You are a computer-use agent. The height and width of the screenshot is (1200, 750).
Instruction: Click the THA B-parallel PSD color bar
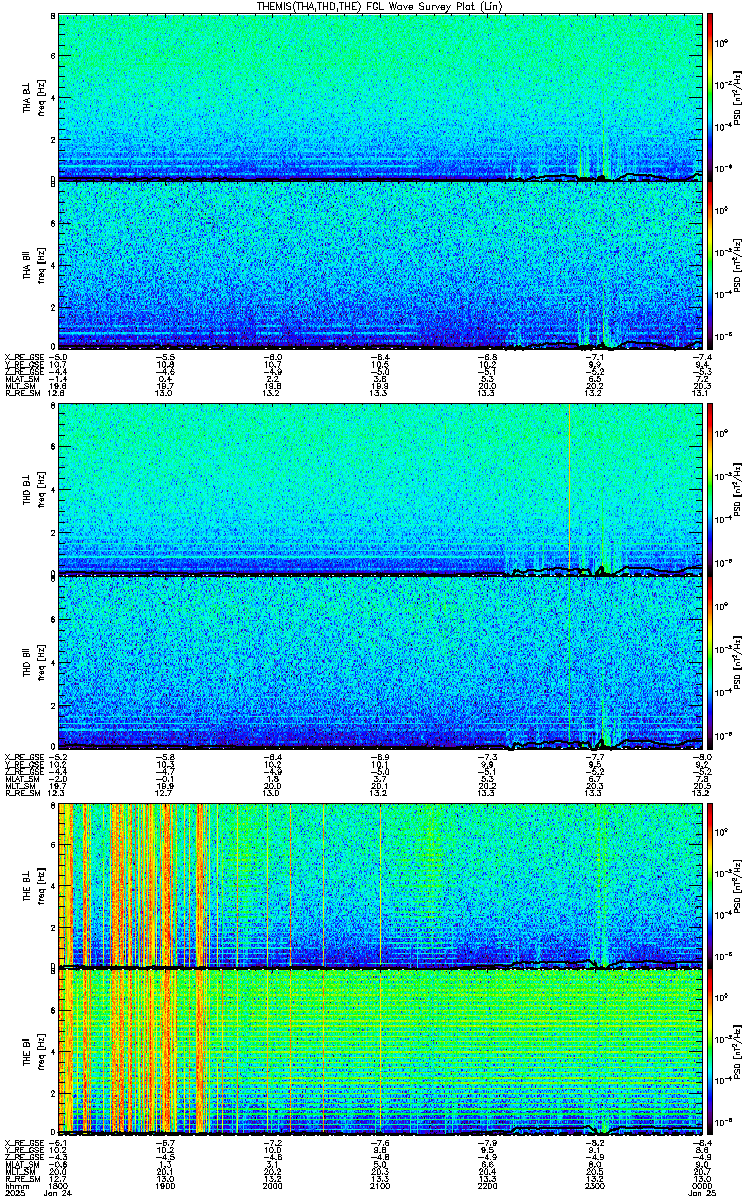(710, 265)
